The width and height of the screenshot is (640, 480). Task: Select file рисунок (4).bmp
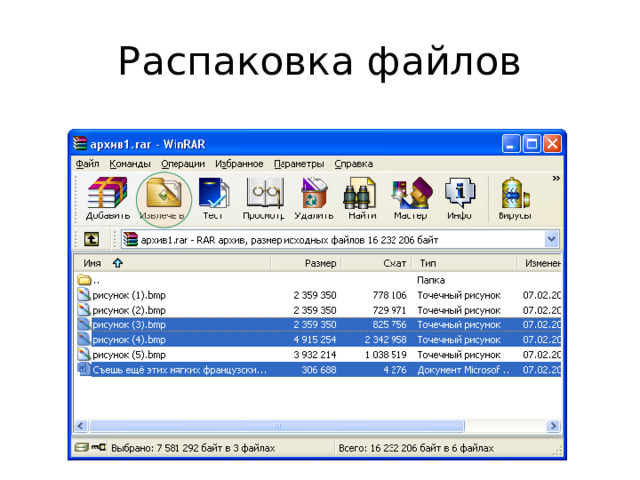(318, 340)
